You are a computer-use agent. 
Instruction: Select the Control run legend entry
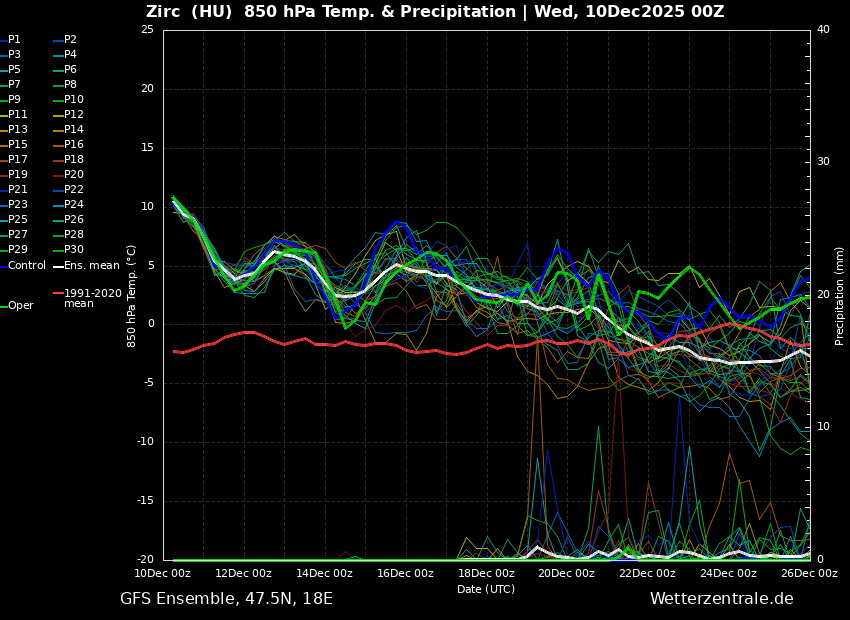tap(26, 266)
